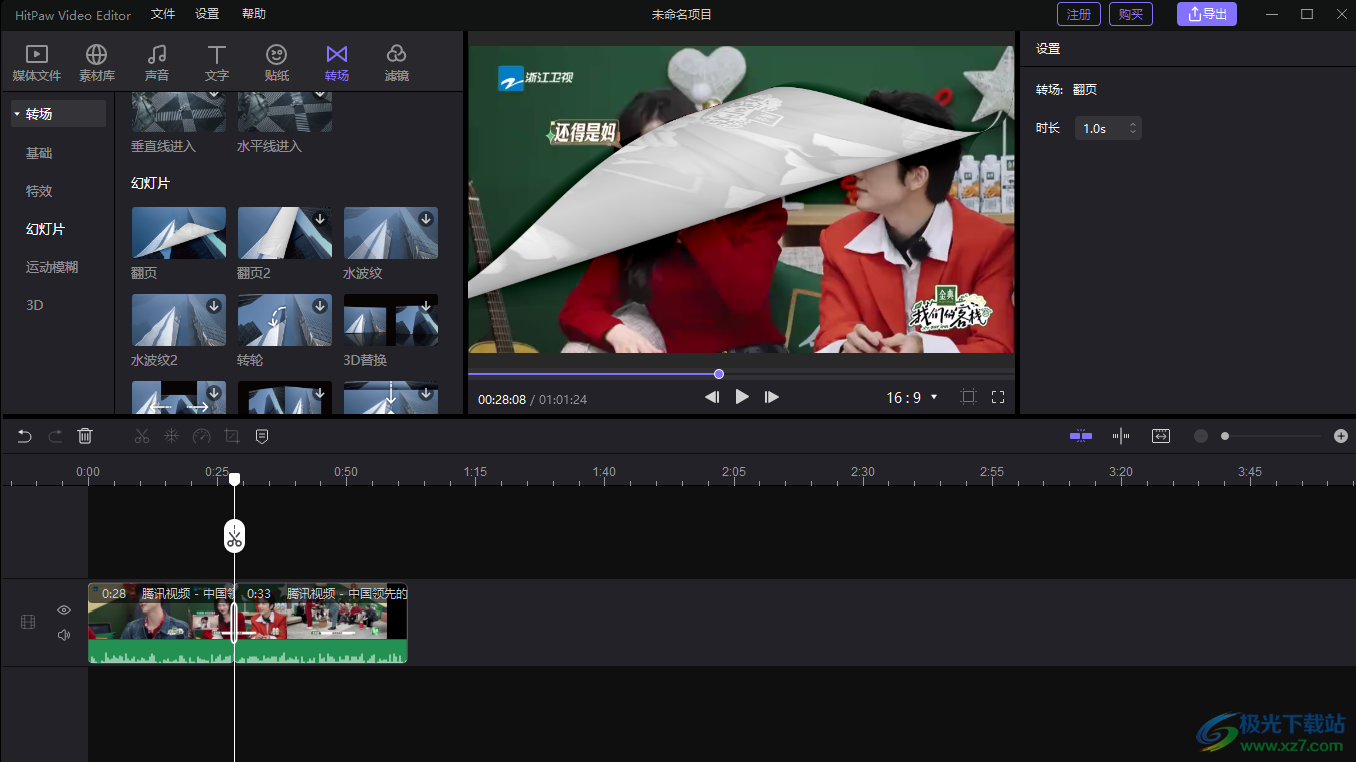Viewport: 1356px width, 762px height.
Task: Select the first clip labeled 0:28
Action: (160, 623)
